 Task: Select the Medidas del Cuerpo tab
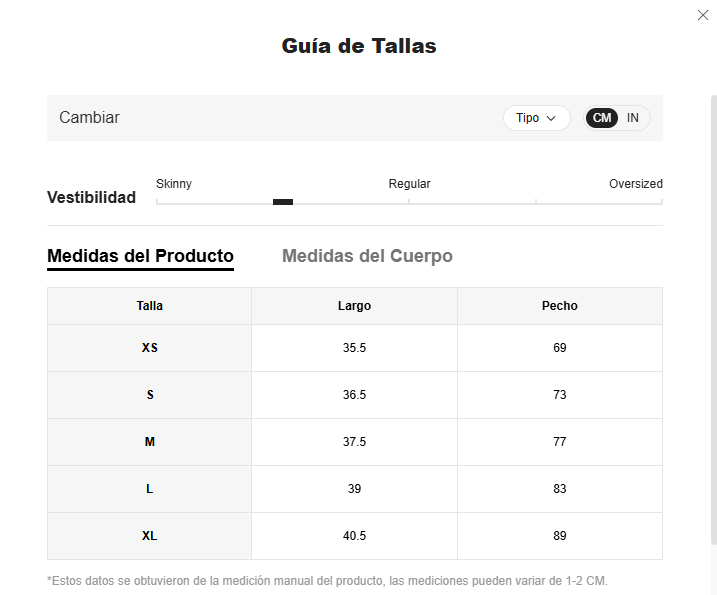click(x=367, y=256)
